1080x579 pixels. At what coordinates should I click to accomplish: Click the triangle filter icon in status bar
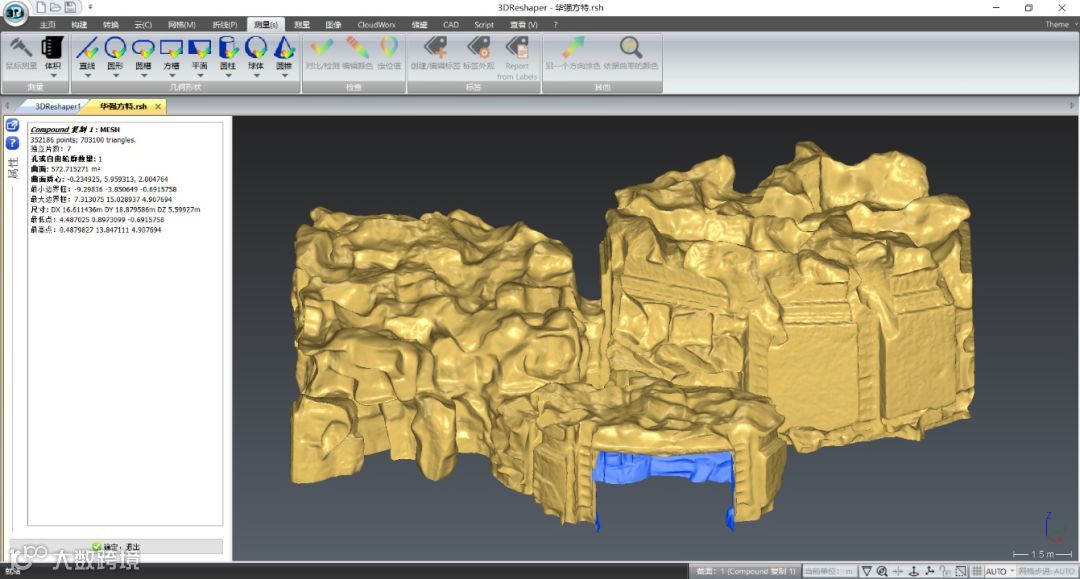[866, 571]
